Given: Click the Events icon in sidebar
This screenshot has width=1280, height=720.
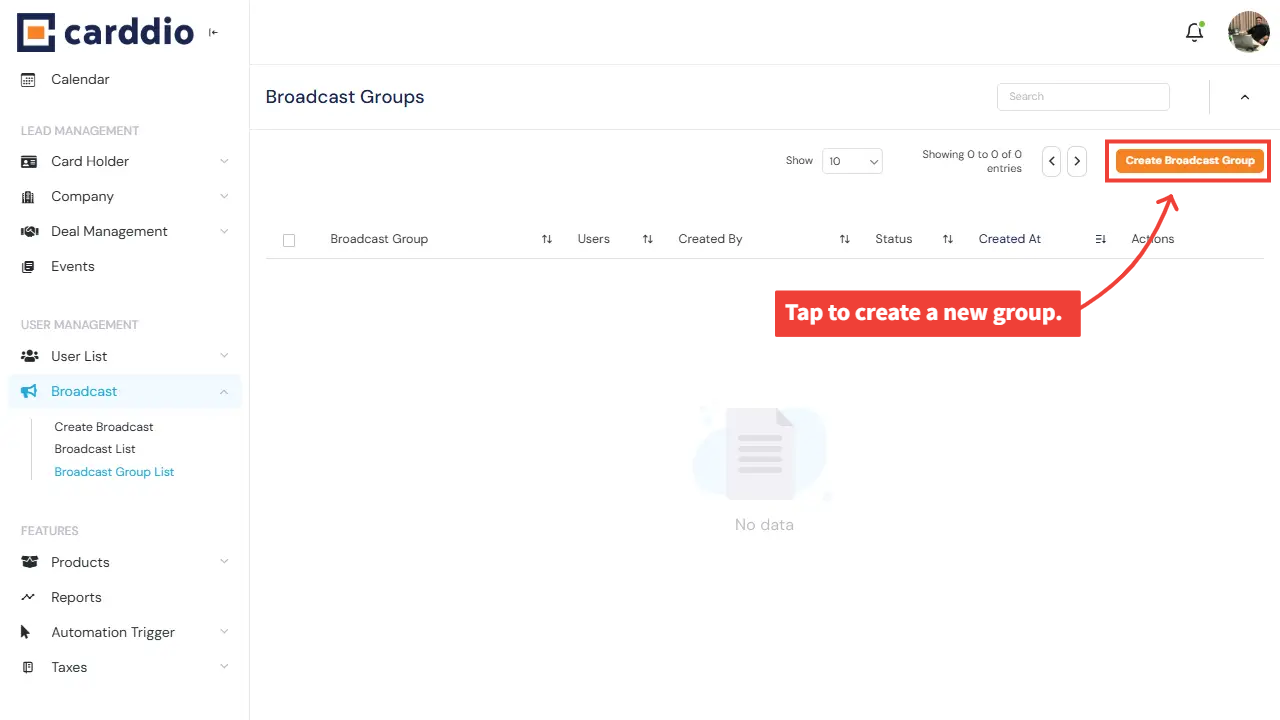Looking at the screenshot, I should (x=29, y=266).
